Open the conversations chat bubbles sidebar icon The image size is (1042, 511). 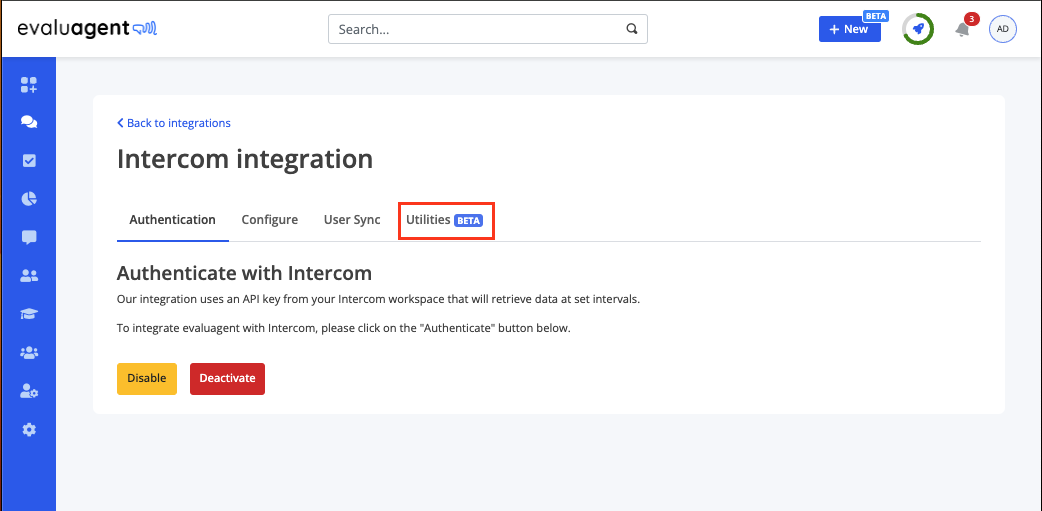point(29,122)
